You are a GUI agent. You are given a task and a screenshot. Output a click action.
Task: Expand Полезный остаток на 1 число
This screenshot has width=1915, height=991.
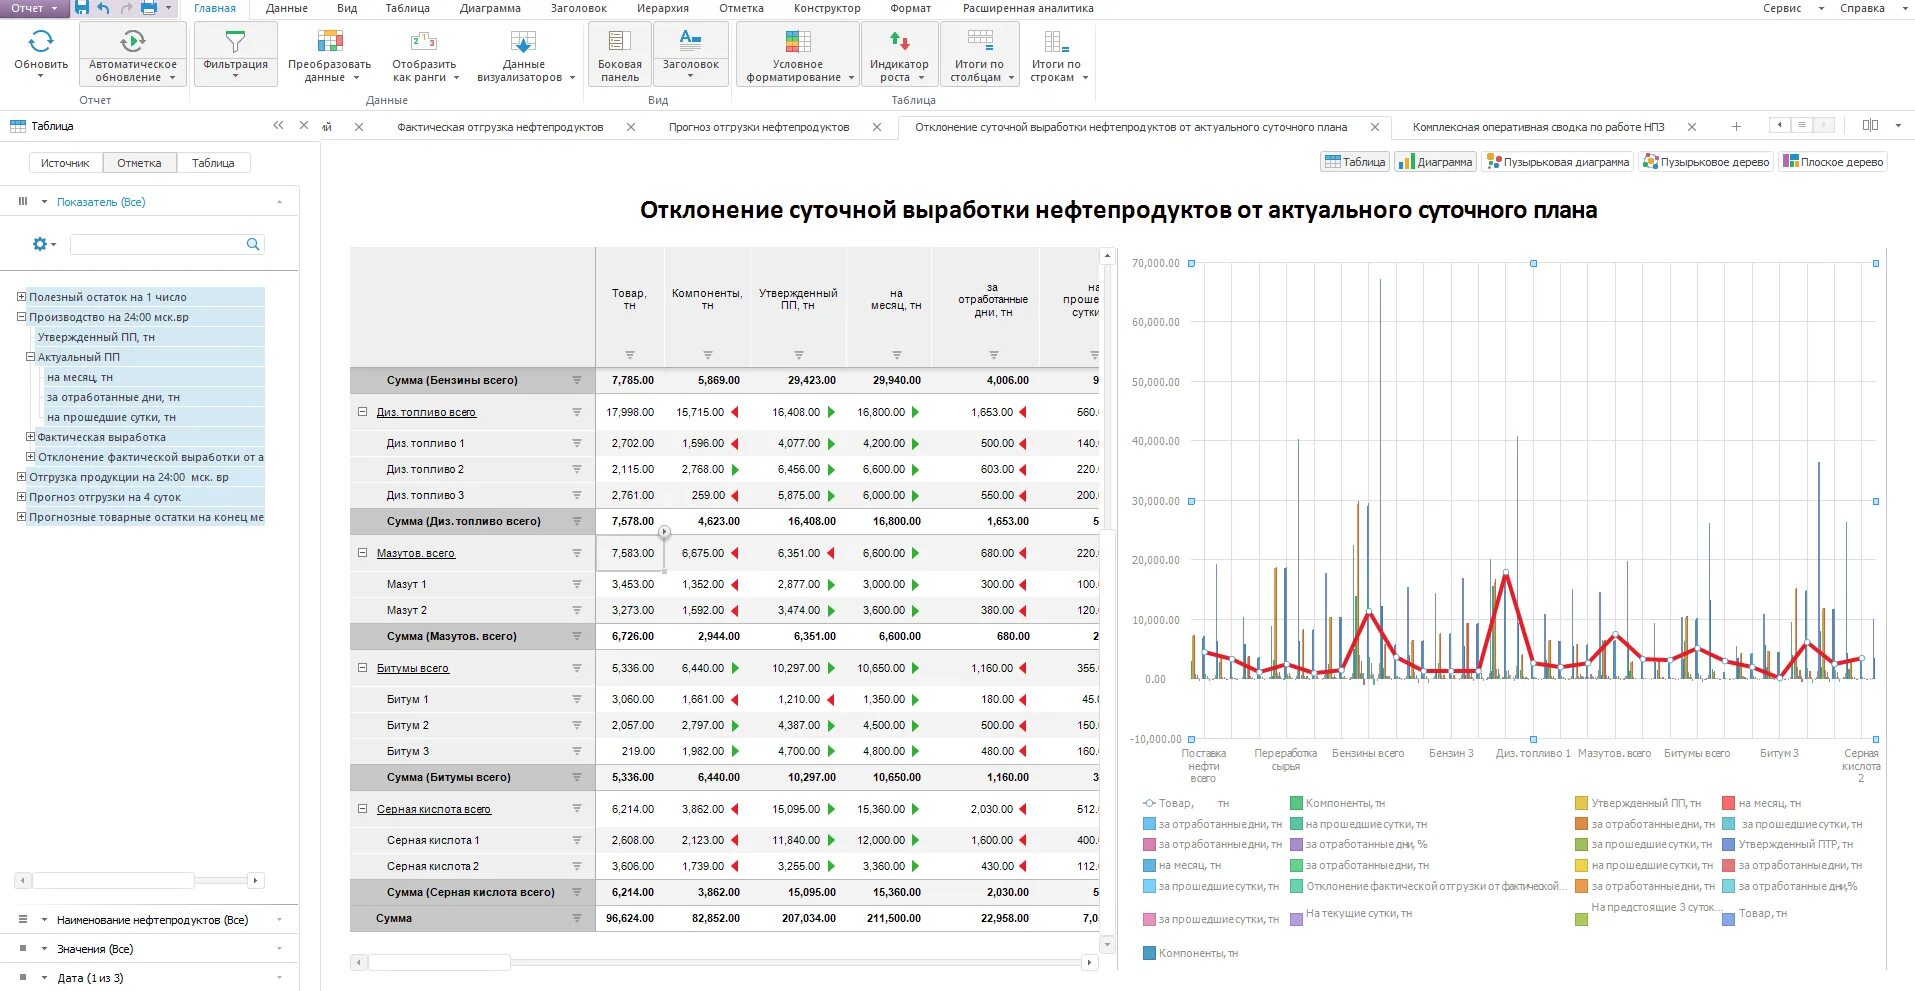click(x=21, y=297)
